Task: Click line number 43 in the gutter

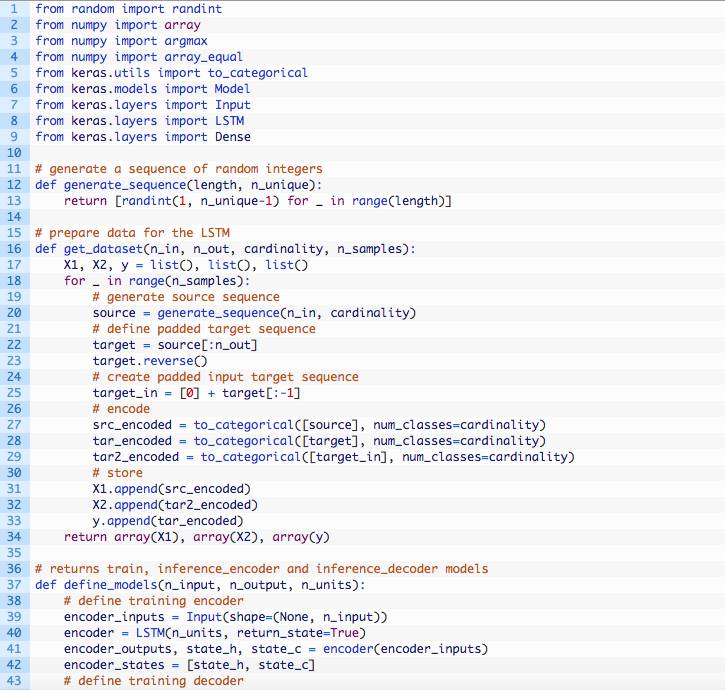Action: pos(14,681)
